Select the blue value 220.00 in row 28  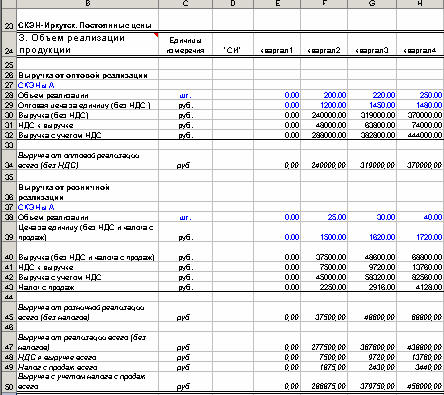click(384, 95)
